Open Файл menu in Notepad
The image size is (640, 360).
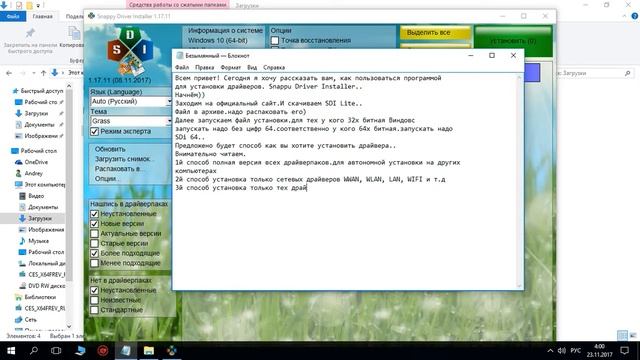pyautogui.click(x=182, y=67)
